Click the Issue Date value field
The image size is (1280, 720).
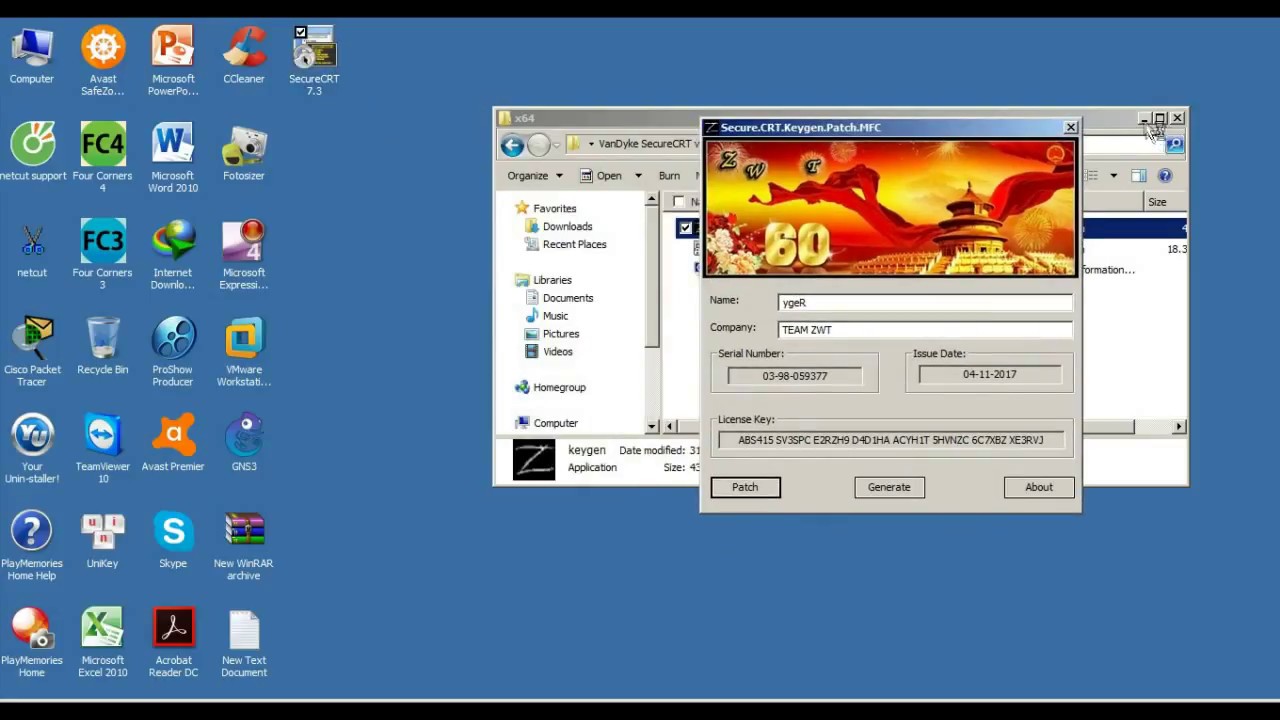point(990,374)
